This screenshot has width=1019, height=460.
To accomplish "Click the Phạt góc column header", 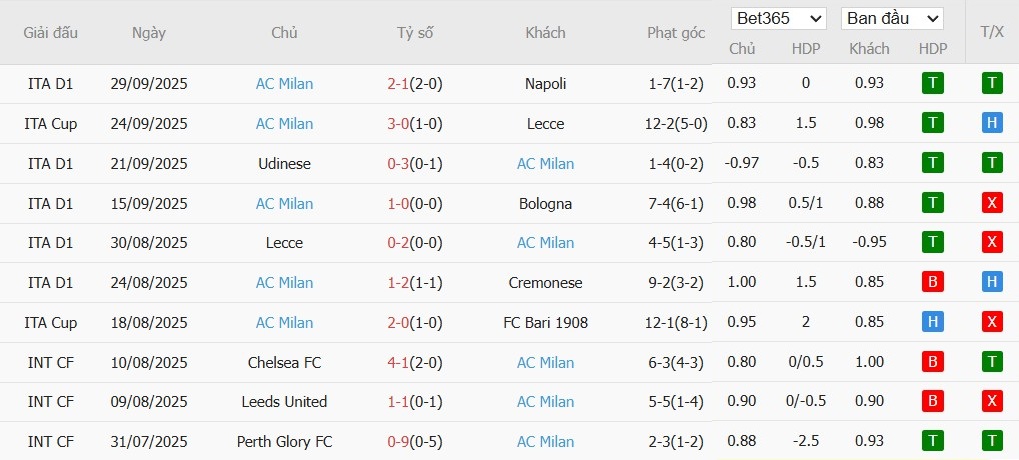I will click(676, 32).
